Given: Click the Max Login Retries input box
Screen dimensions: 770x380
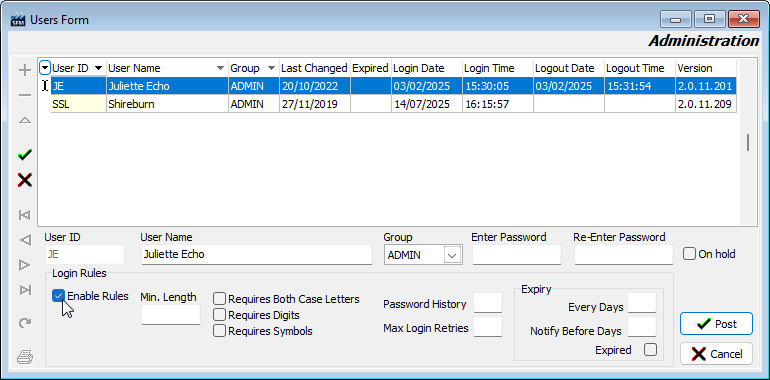Looking at the screenshot, I should [488, 326].
